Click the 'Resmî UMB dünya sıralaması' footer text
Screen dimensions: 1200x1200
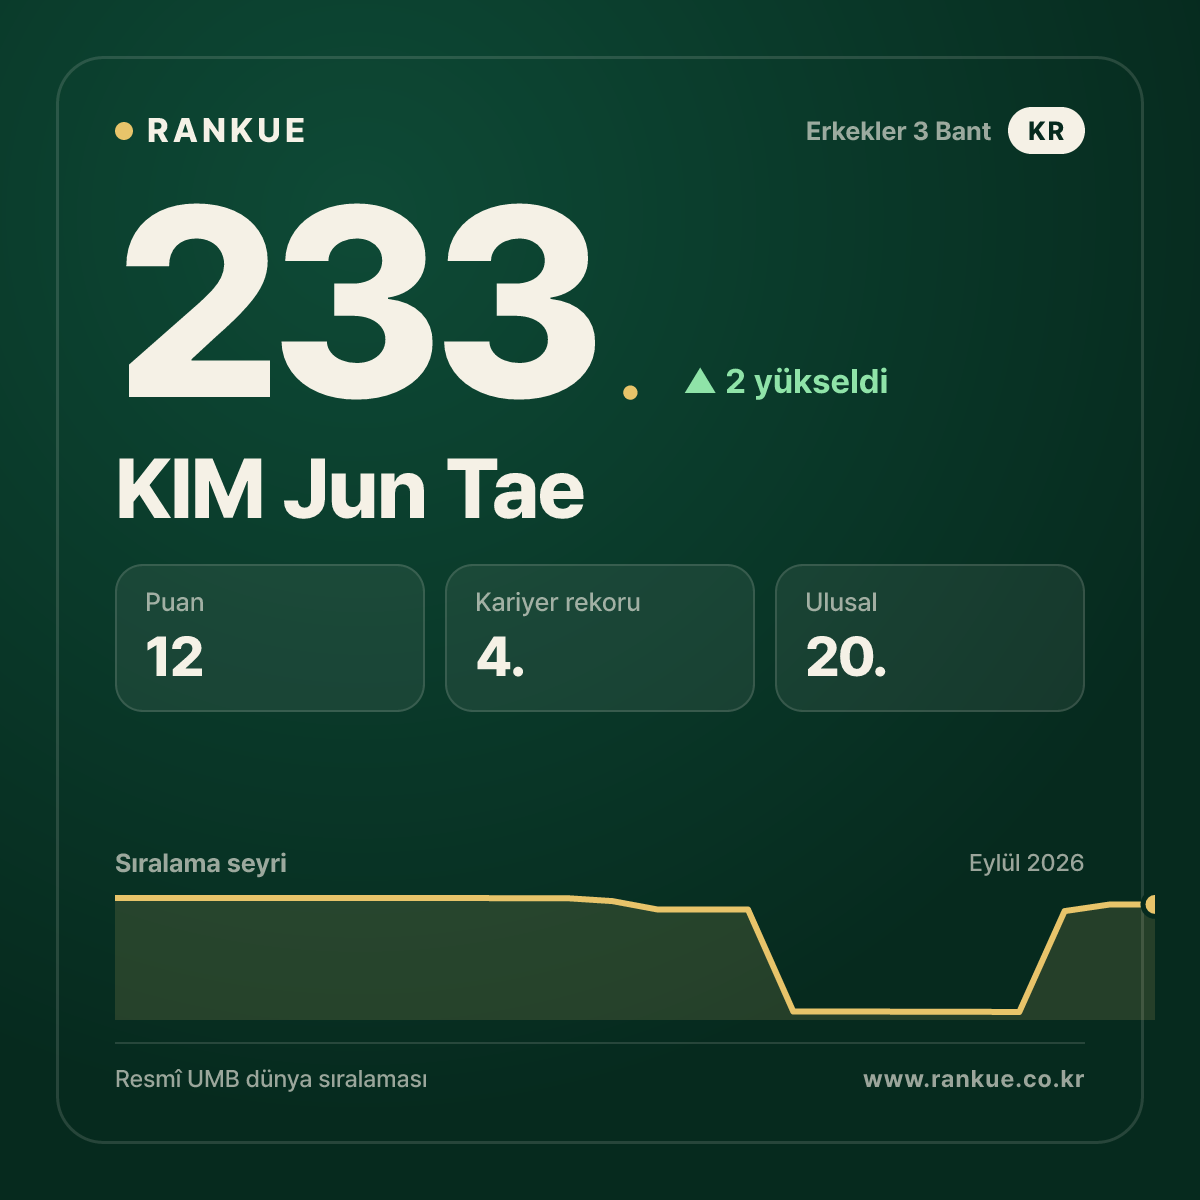pyautogui.click(x=271, y=1080)
